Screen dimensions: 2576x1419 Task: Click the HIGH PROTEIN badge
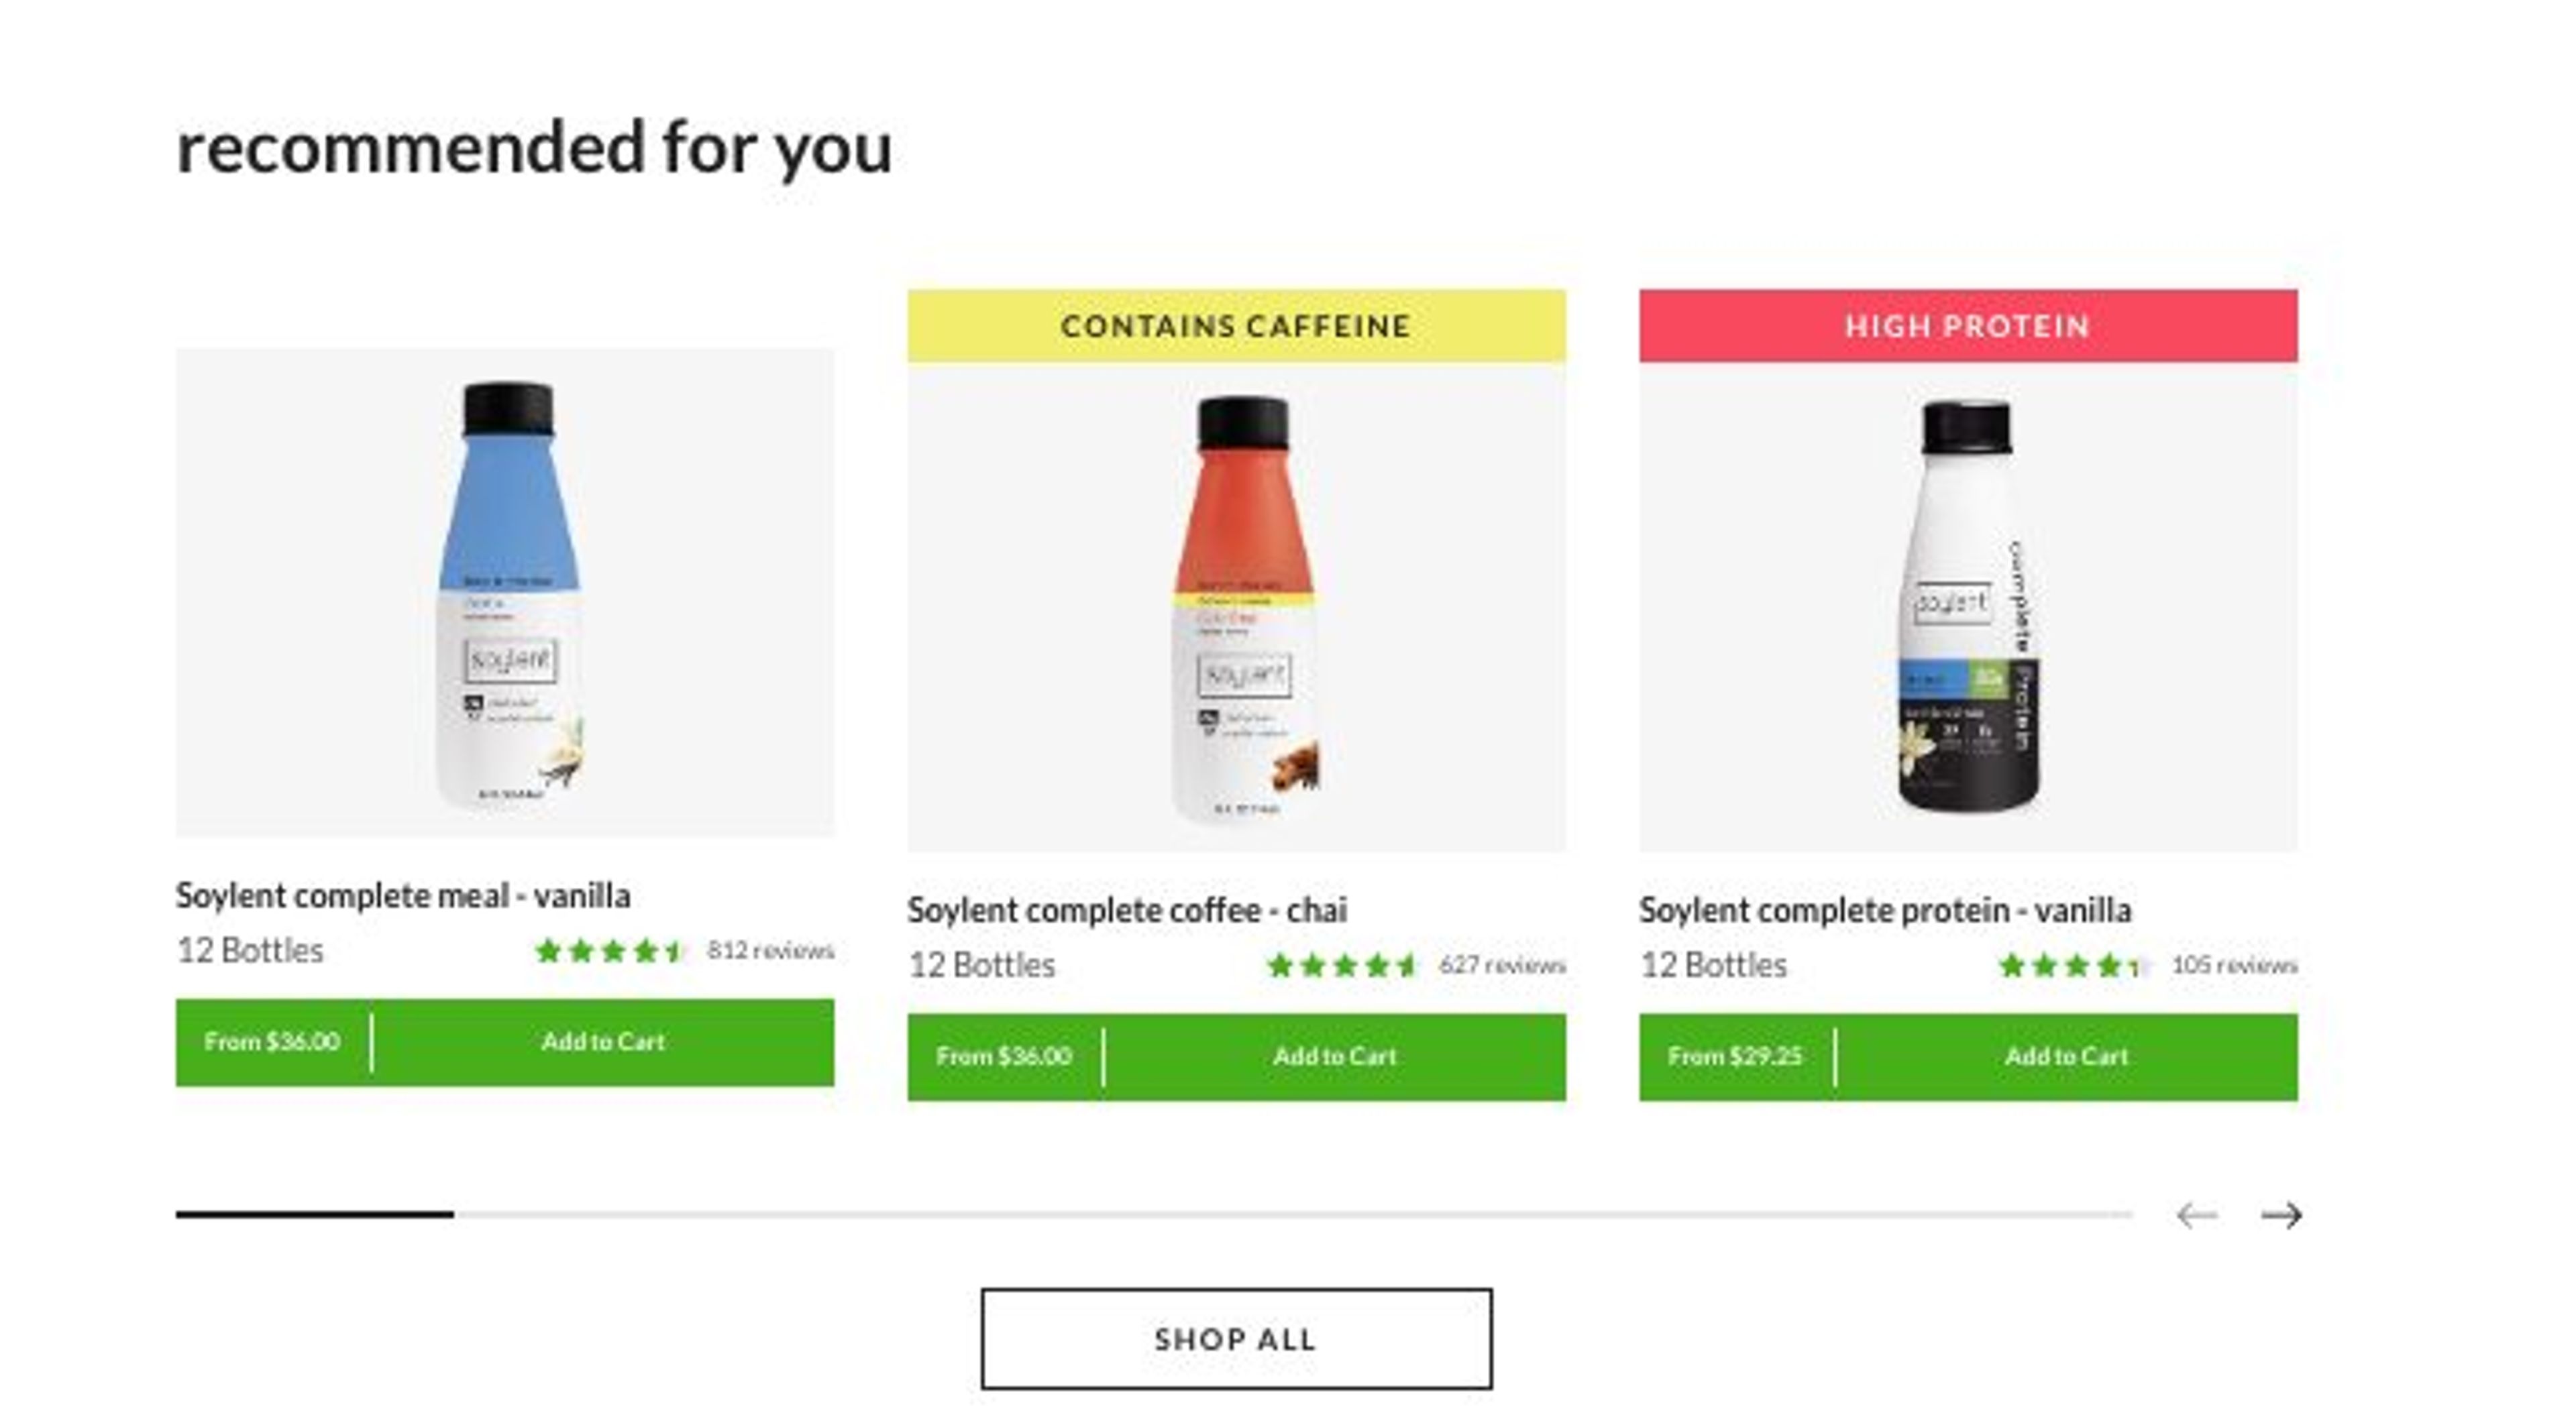(1967, 325)
